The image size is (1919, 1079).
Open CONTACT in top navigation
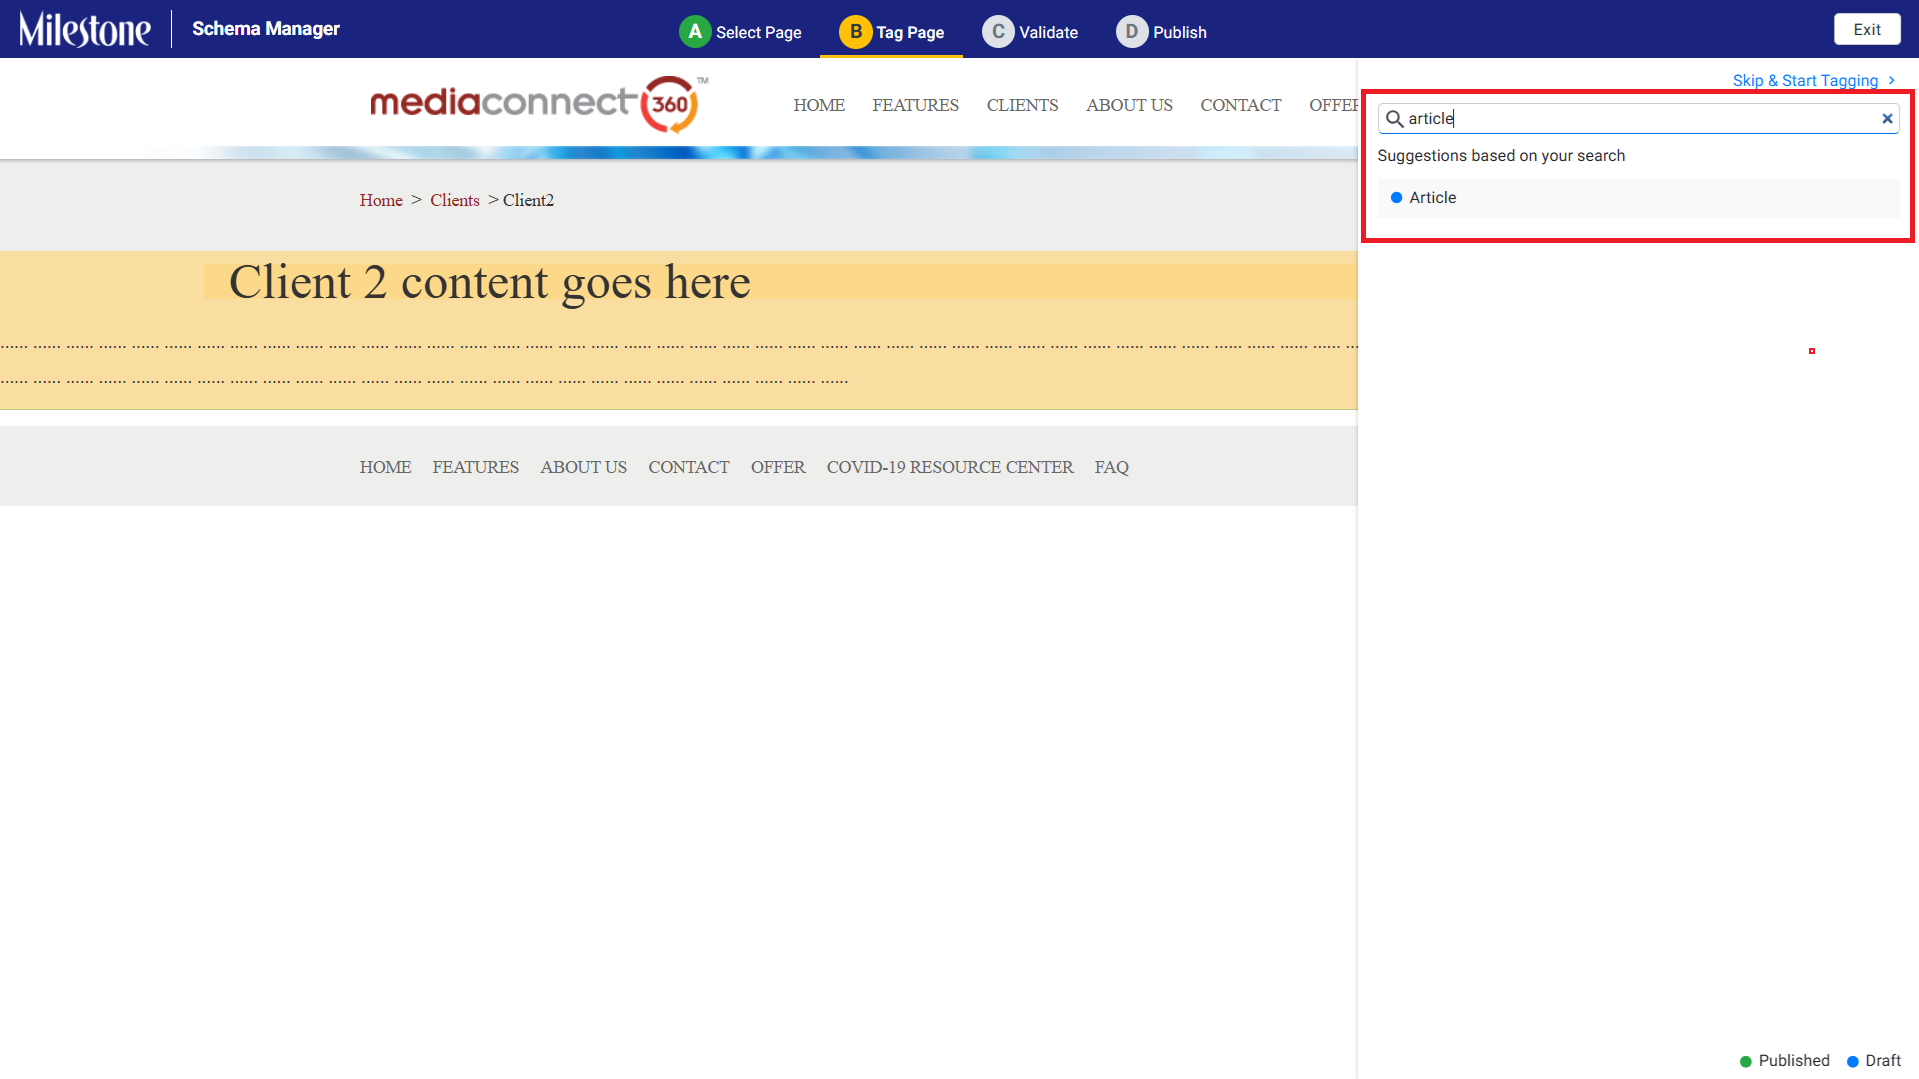coord(1240,105)
